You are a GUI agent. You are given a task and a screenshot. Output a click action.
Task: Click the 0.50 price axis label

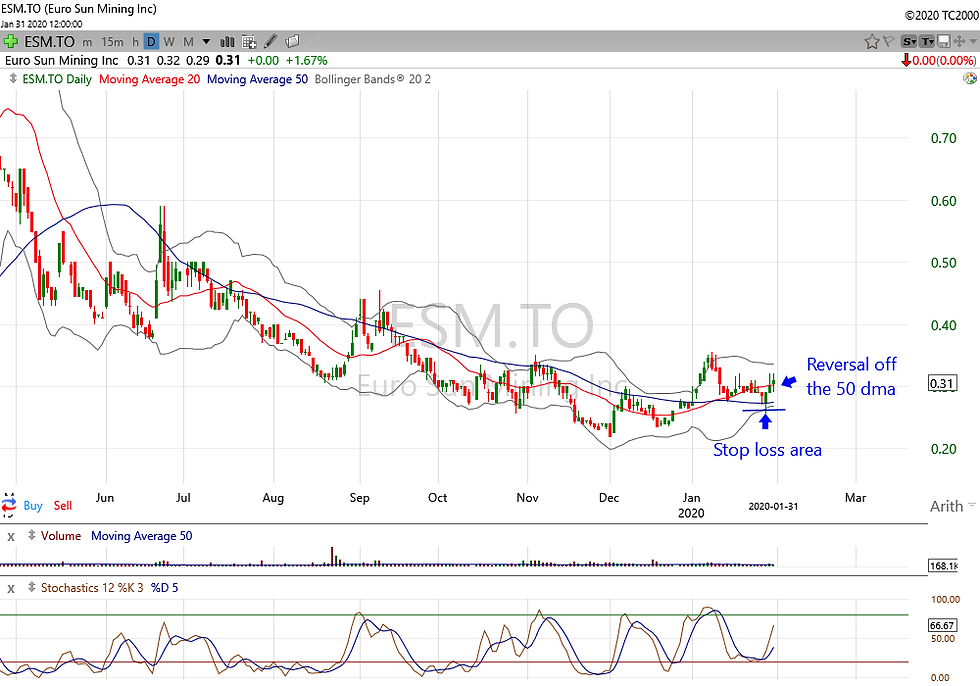(x=943, y=262)
